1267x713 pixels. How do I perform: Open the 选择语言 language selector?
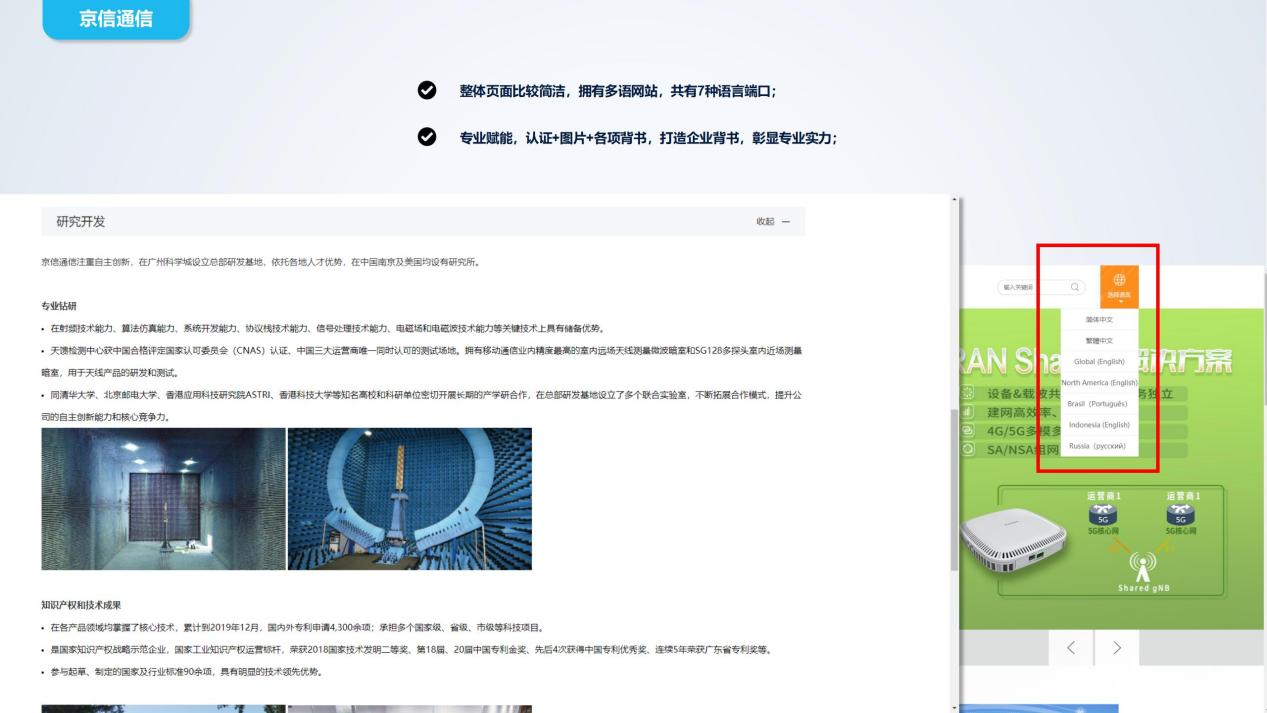(1119, 286)
